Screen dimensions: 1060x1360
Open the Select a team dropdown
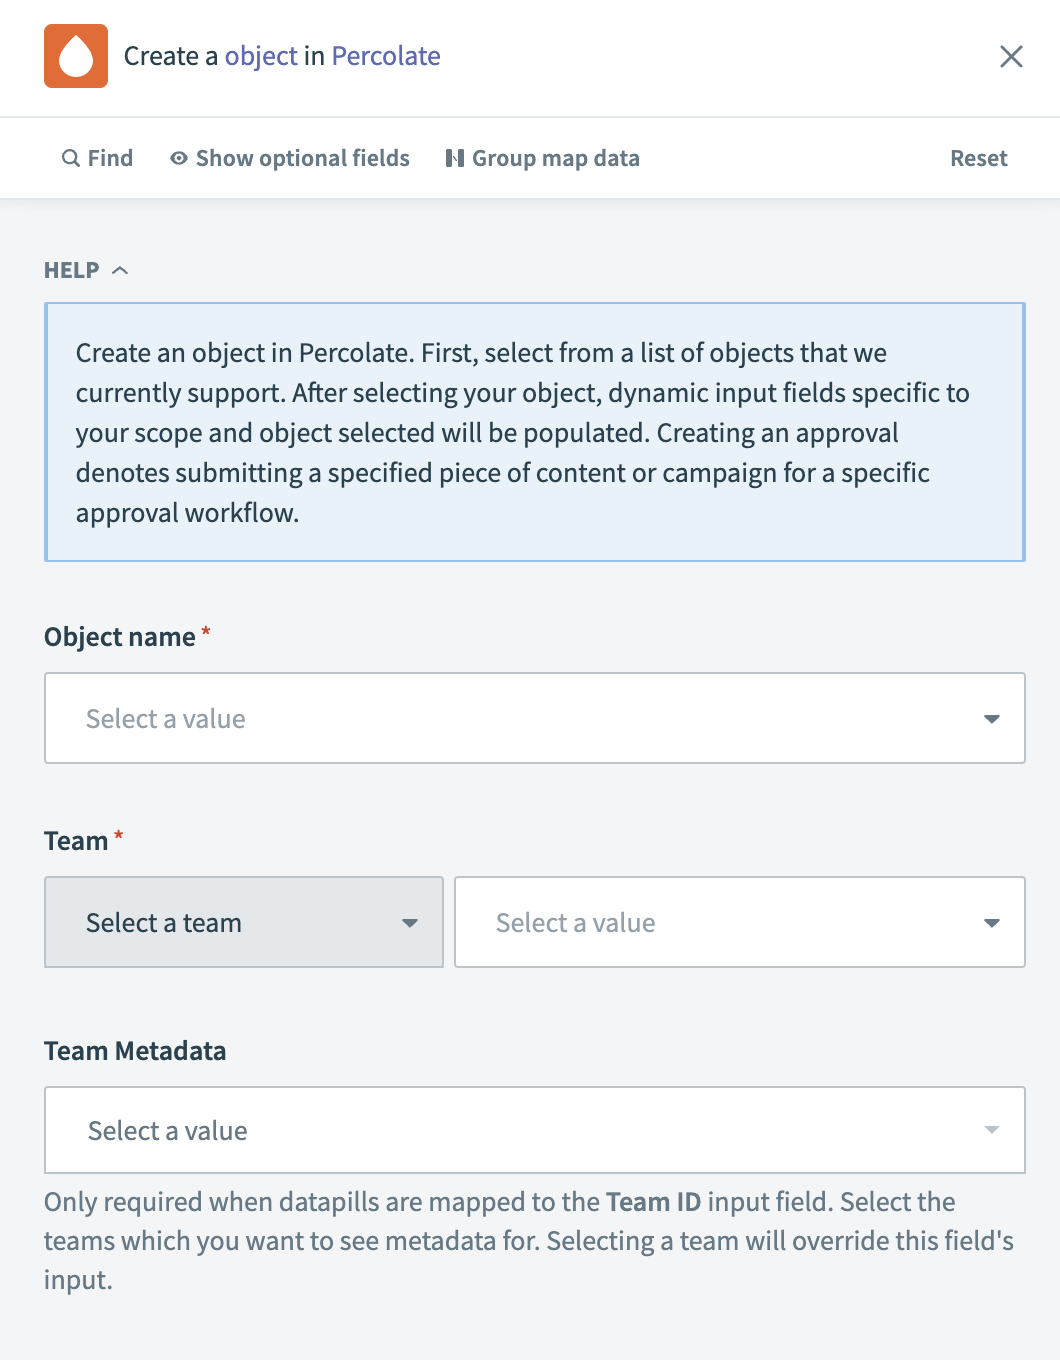point(243,922)
